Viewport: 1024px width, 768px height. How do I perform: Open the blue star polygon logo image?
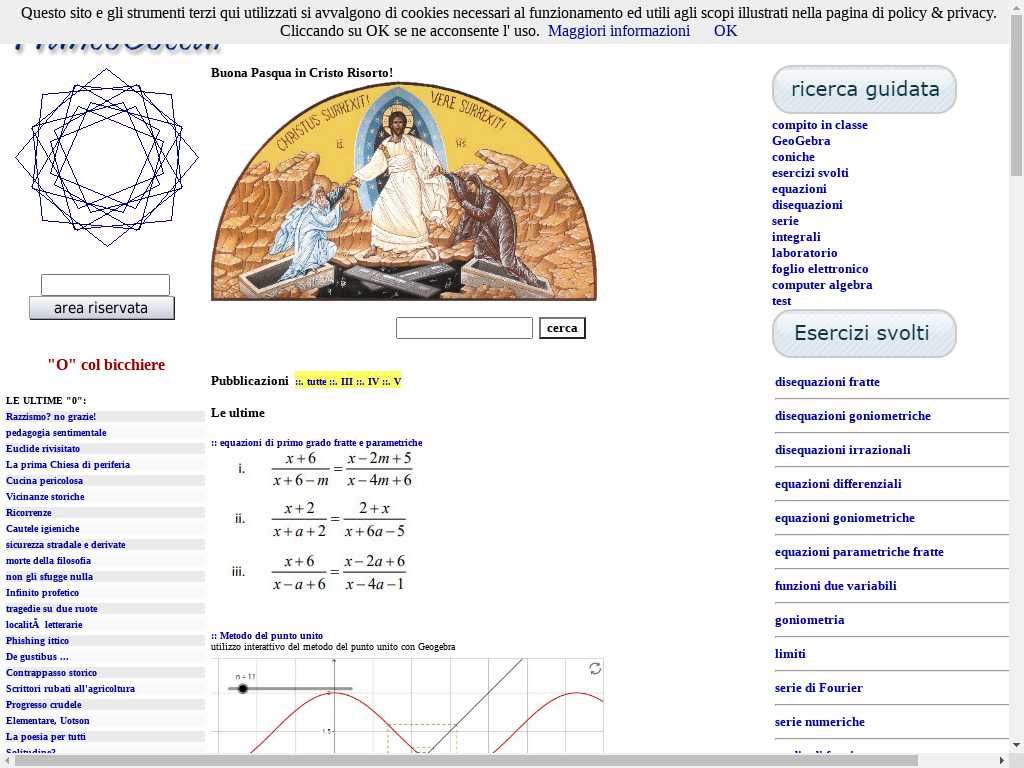(x=106, y=157)
